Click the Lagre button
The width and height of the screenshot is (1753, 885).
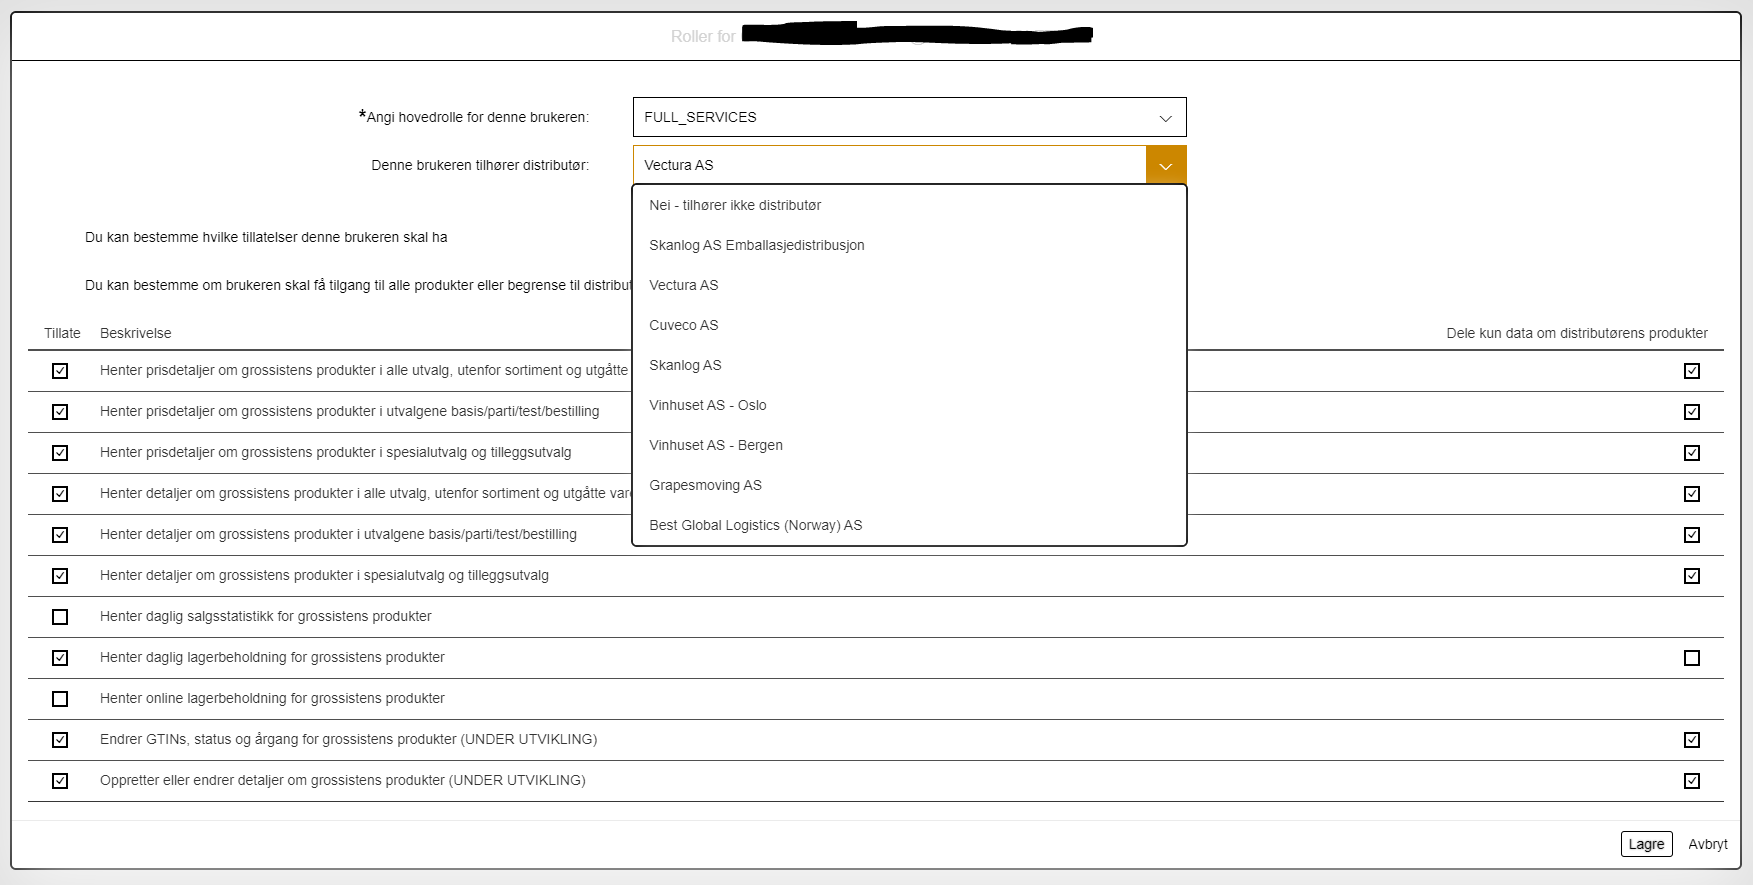[x=1646, y=844]
